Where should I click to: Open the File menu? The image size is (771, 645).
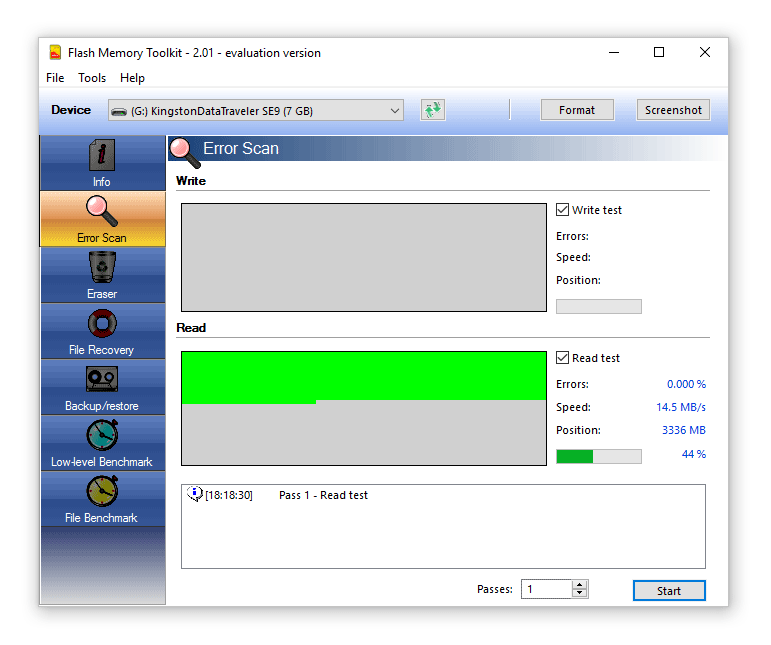coord(55,78)
